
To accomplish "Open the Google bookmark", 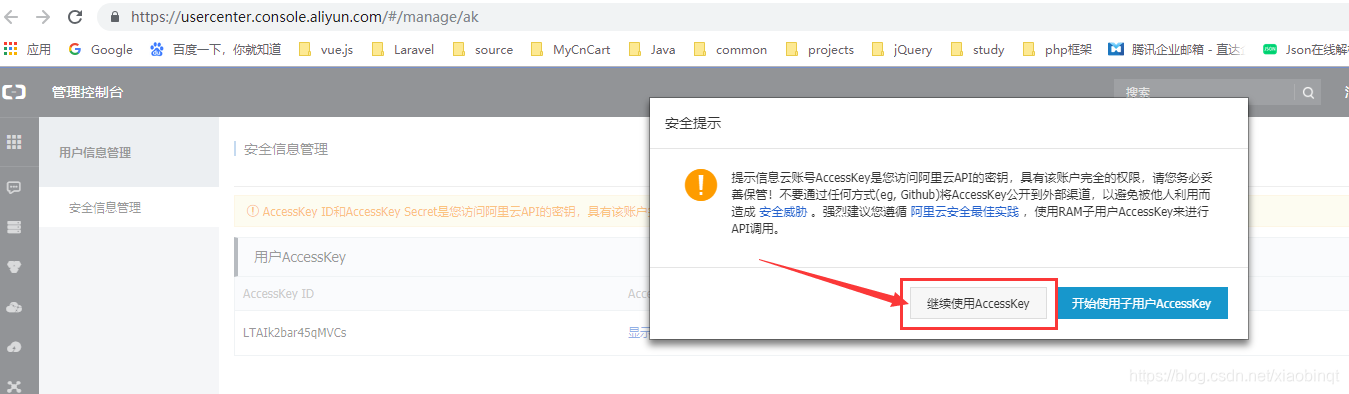I will 101,49.
